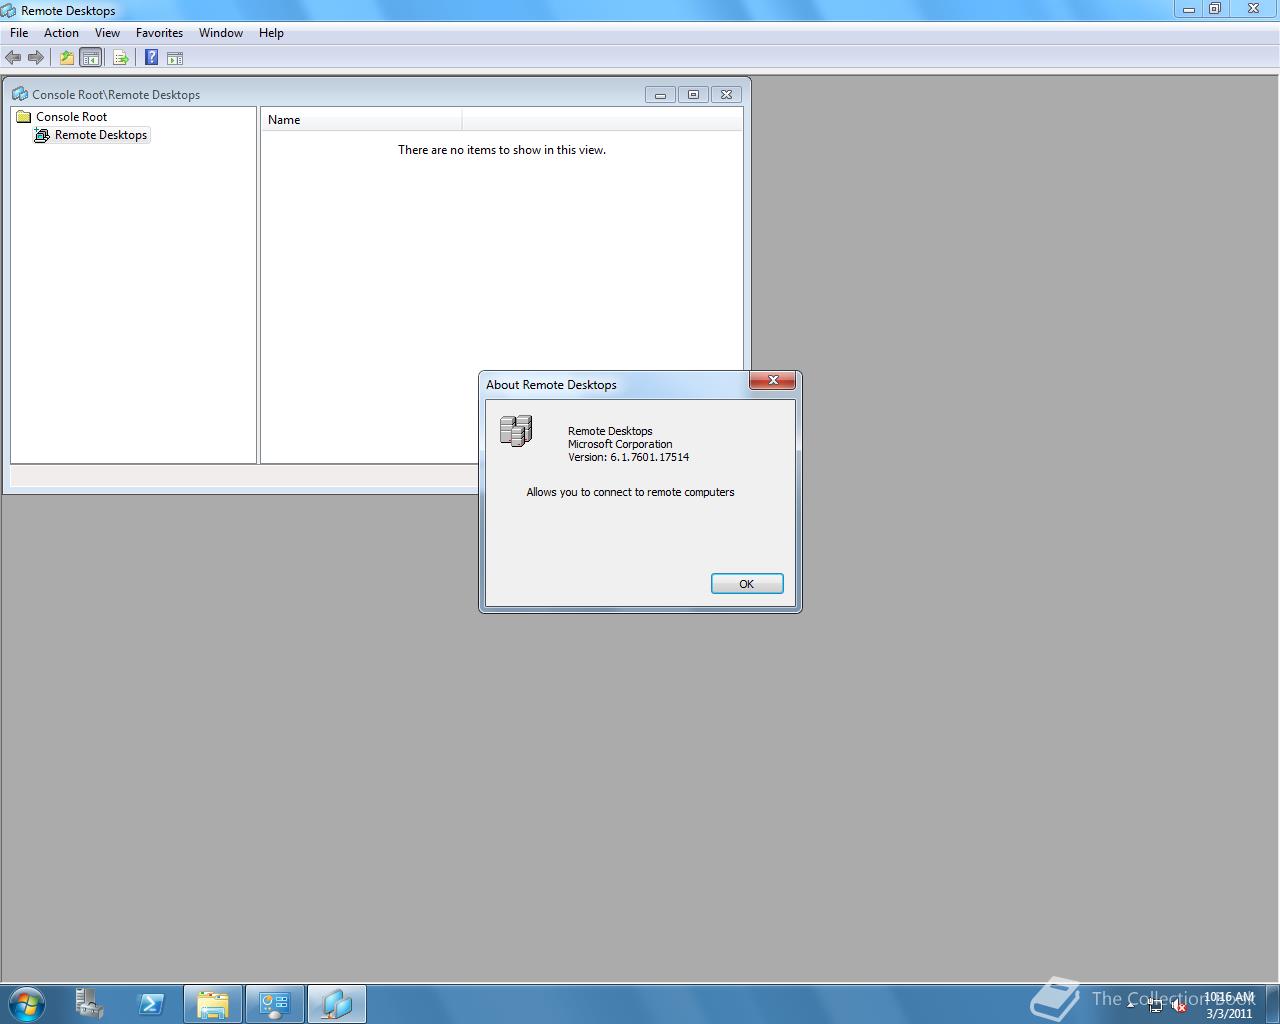The width and height of the screenshot is (1280, 1024).
Task: Click OK in About Remote Desktops dialog
Action: tap(747, 584)
